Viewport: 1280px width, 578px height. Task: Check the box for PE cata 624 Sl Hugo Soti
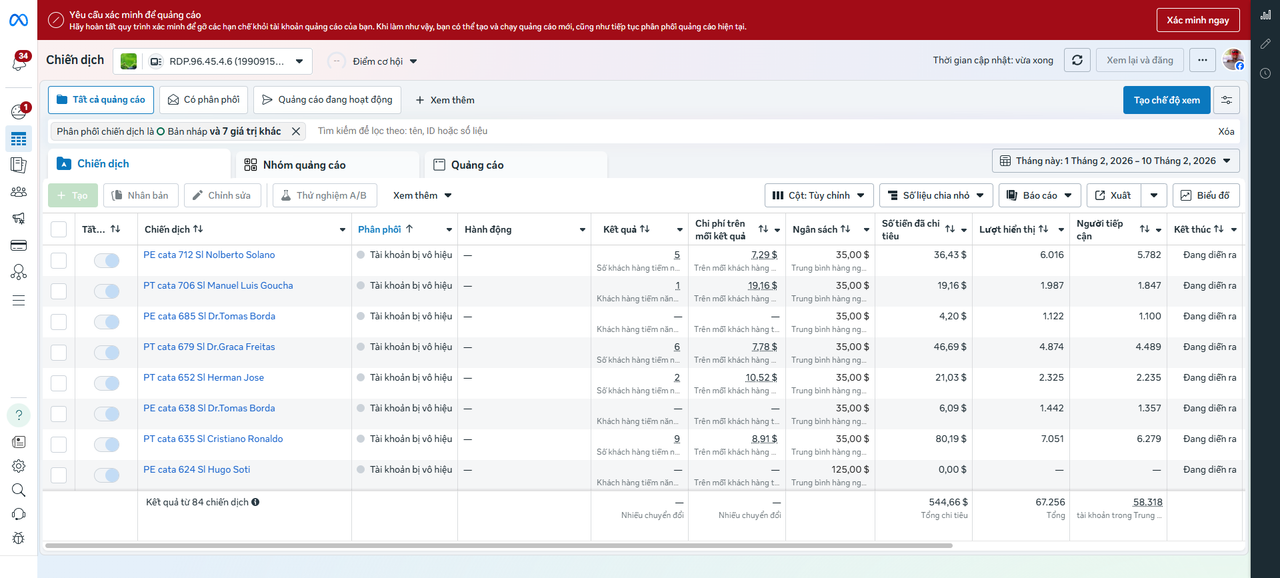tap(59, 475)
